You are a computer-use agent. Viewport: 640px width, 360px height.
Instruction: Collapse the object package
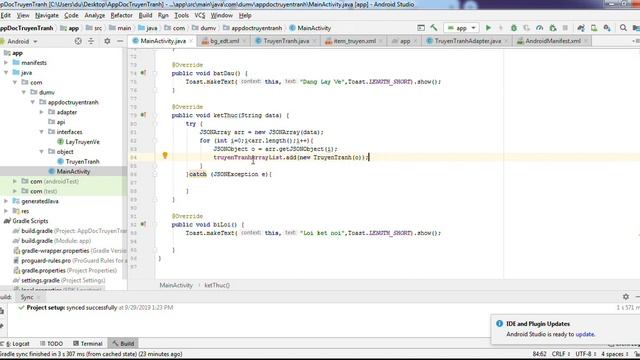[42, 152]
